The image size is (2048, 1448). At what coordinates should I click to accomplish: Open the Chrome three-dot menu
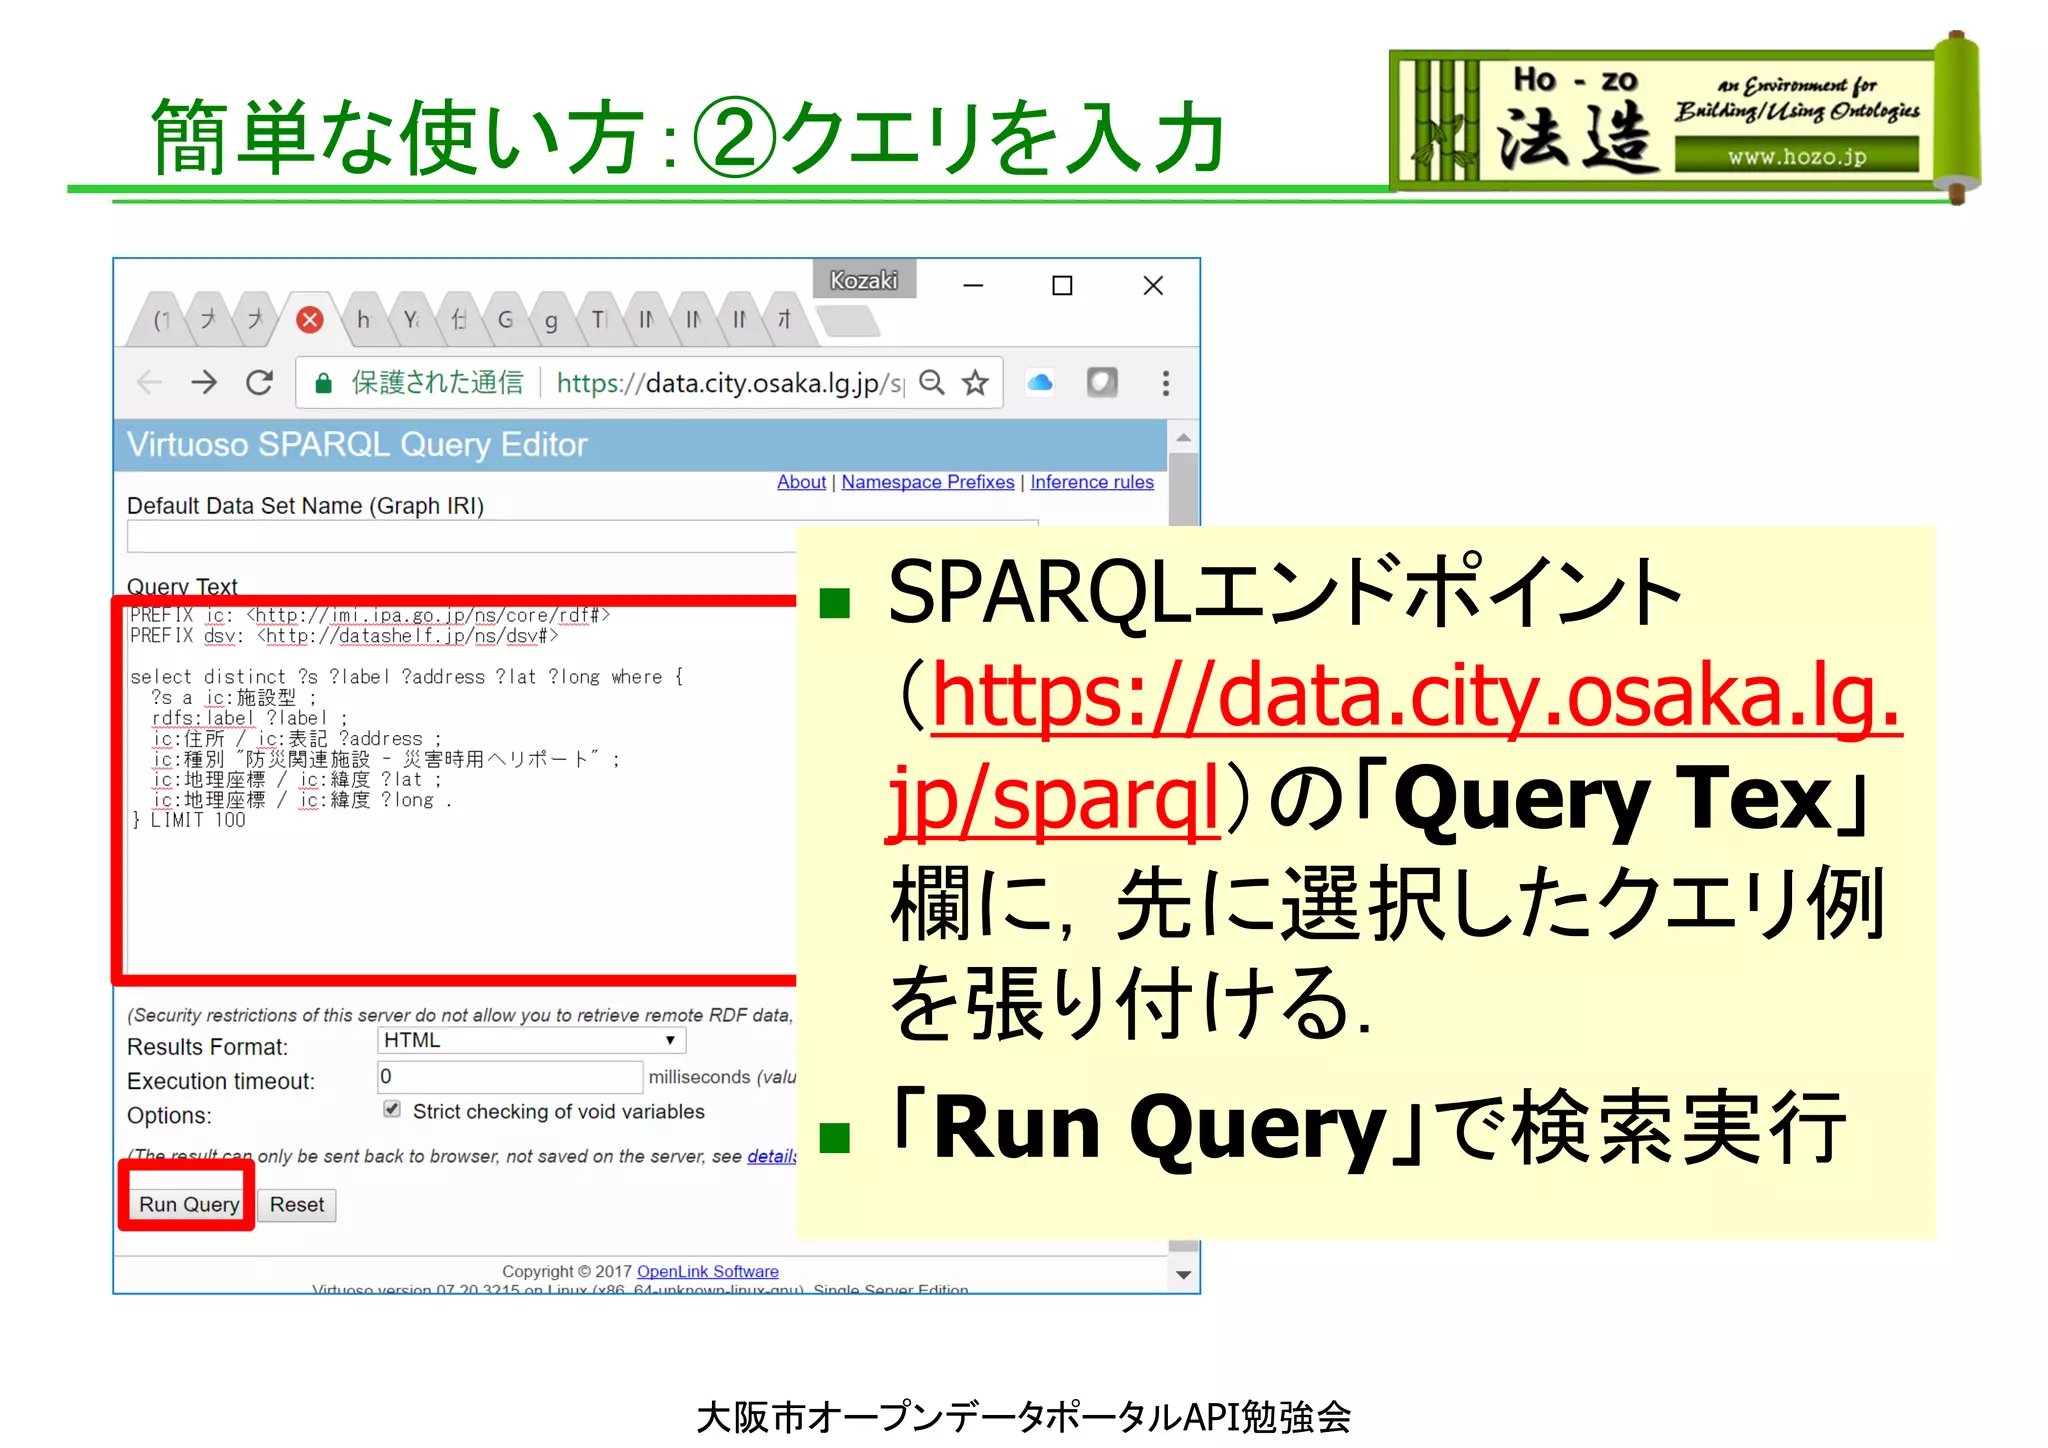(x=1165, y=383)
